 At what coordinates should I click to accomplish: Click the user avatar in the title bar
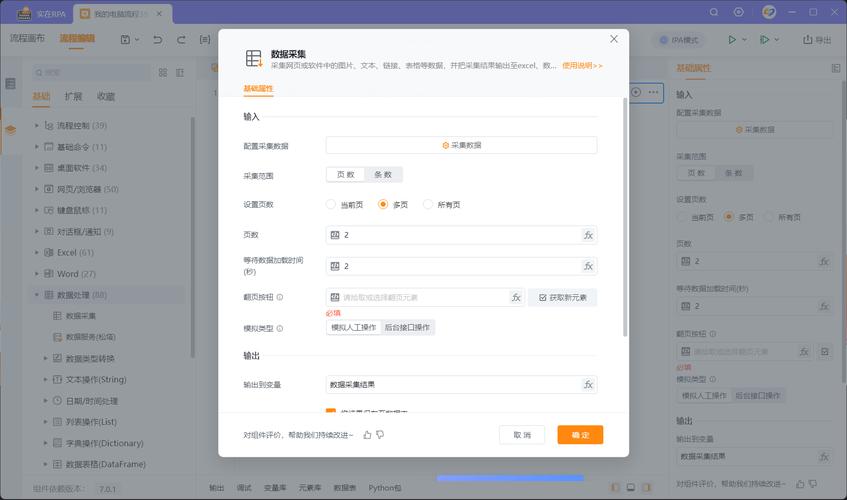pyautogui.click(x=769, y=12)
